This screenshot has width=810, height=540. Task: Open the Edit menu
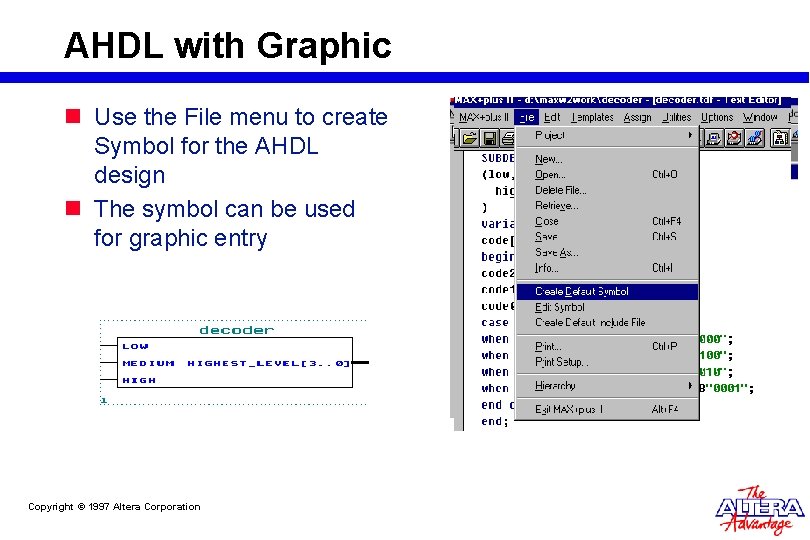[552, 117]
